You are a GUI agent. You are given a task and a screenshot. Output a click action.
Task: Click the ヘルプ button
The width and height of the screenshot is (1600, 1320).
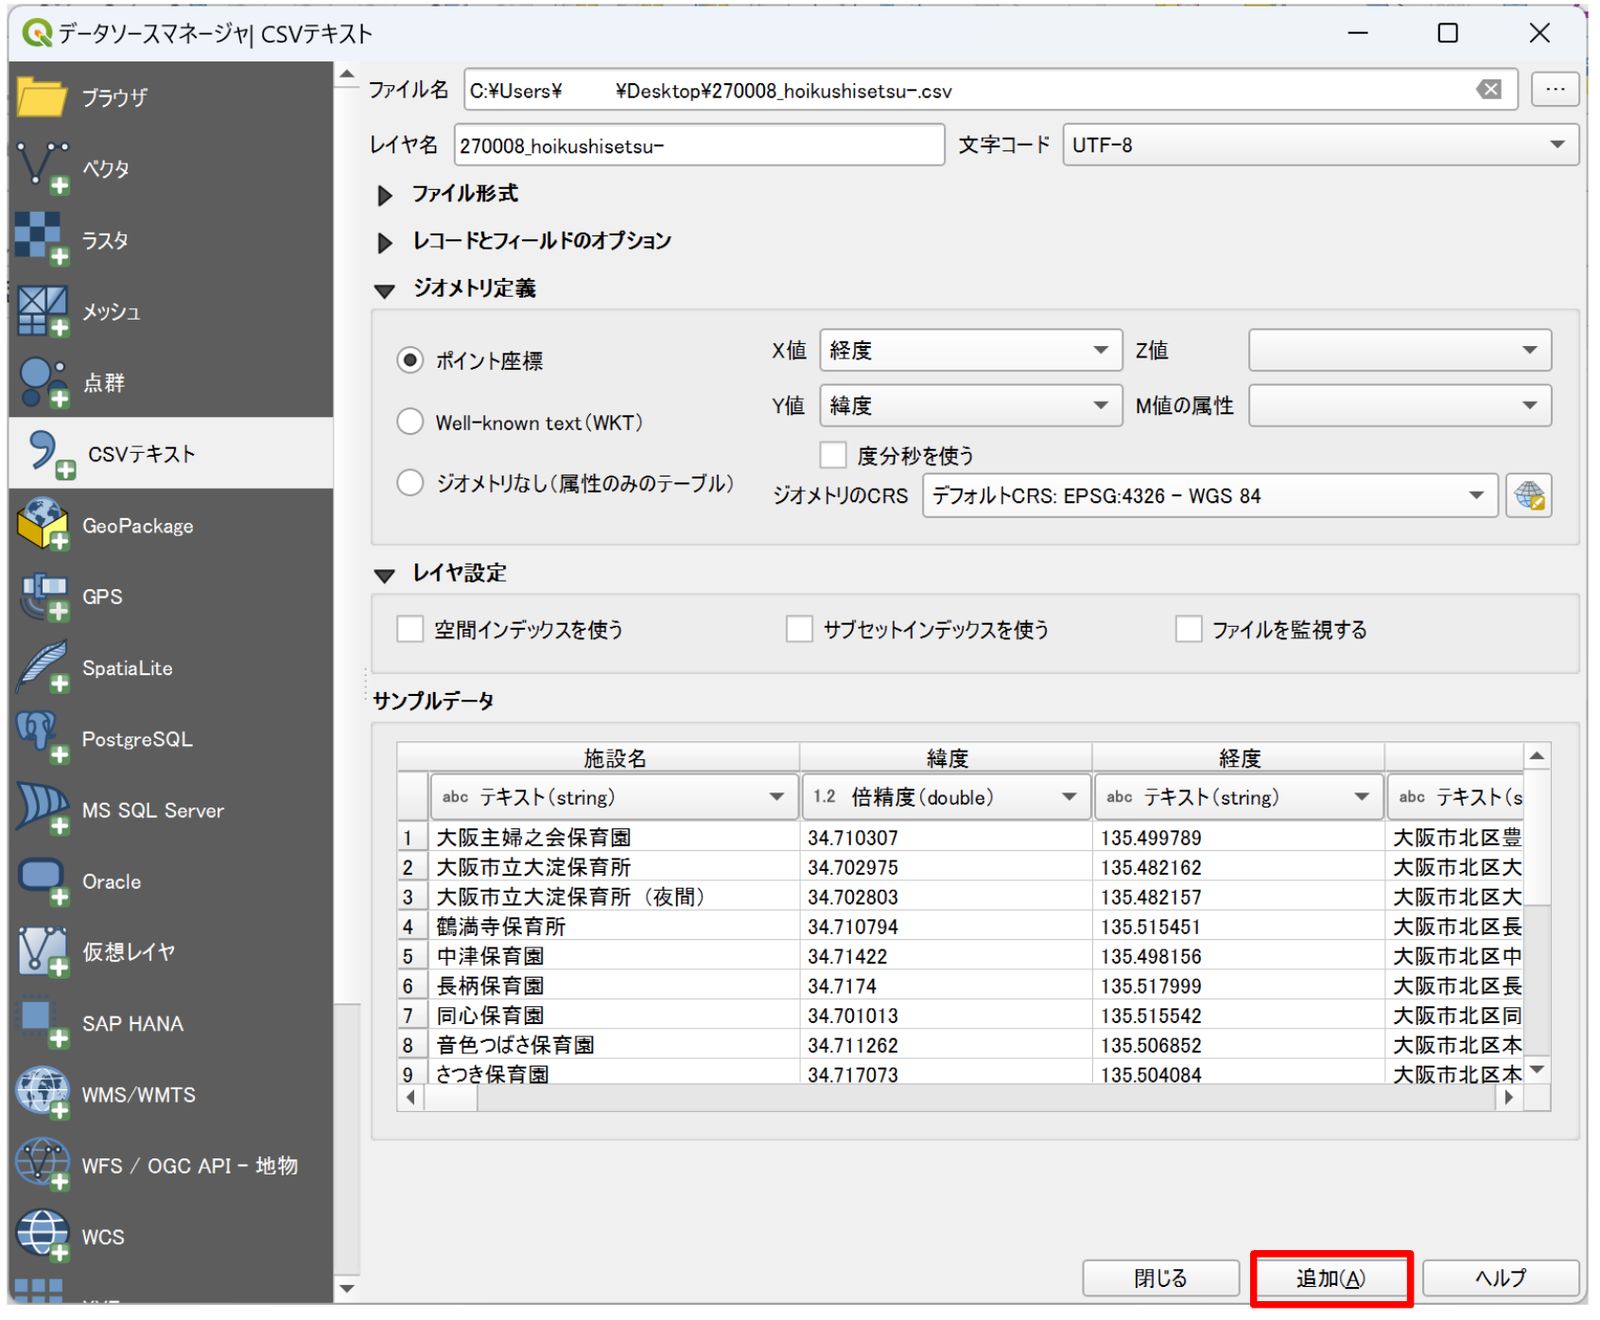1500,1278
